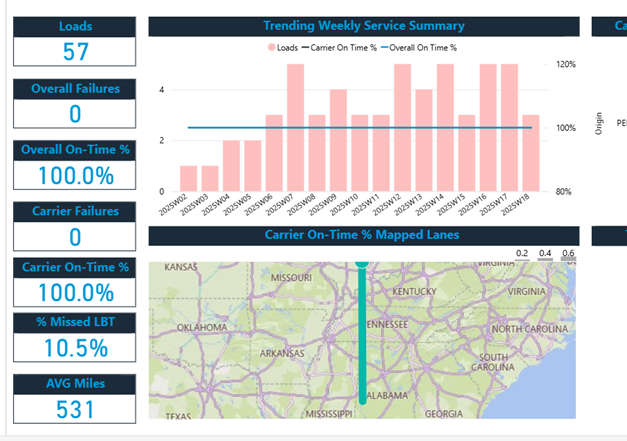Click the Carrier On-Time % Mapped Lanes header
Screen dimensions: 627x441
tap(364, 235)
